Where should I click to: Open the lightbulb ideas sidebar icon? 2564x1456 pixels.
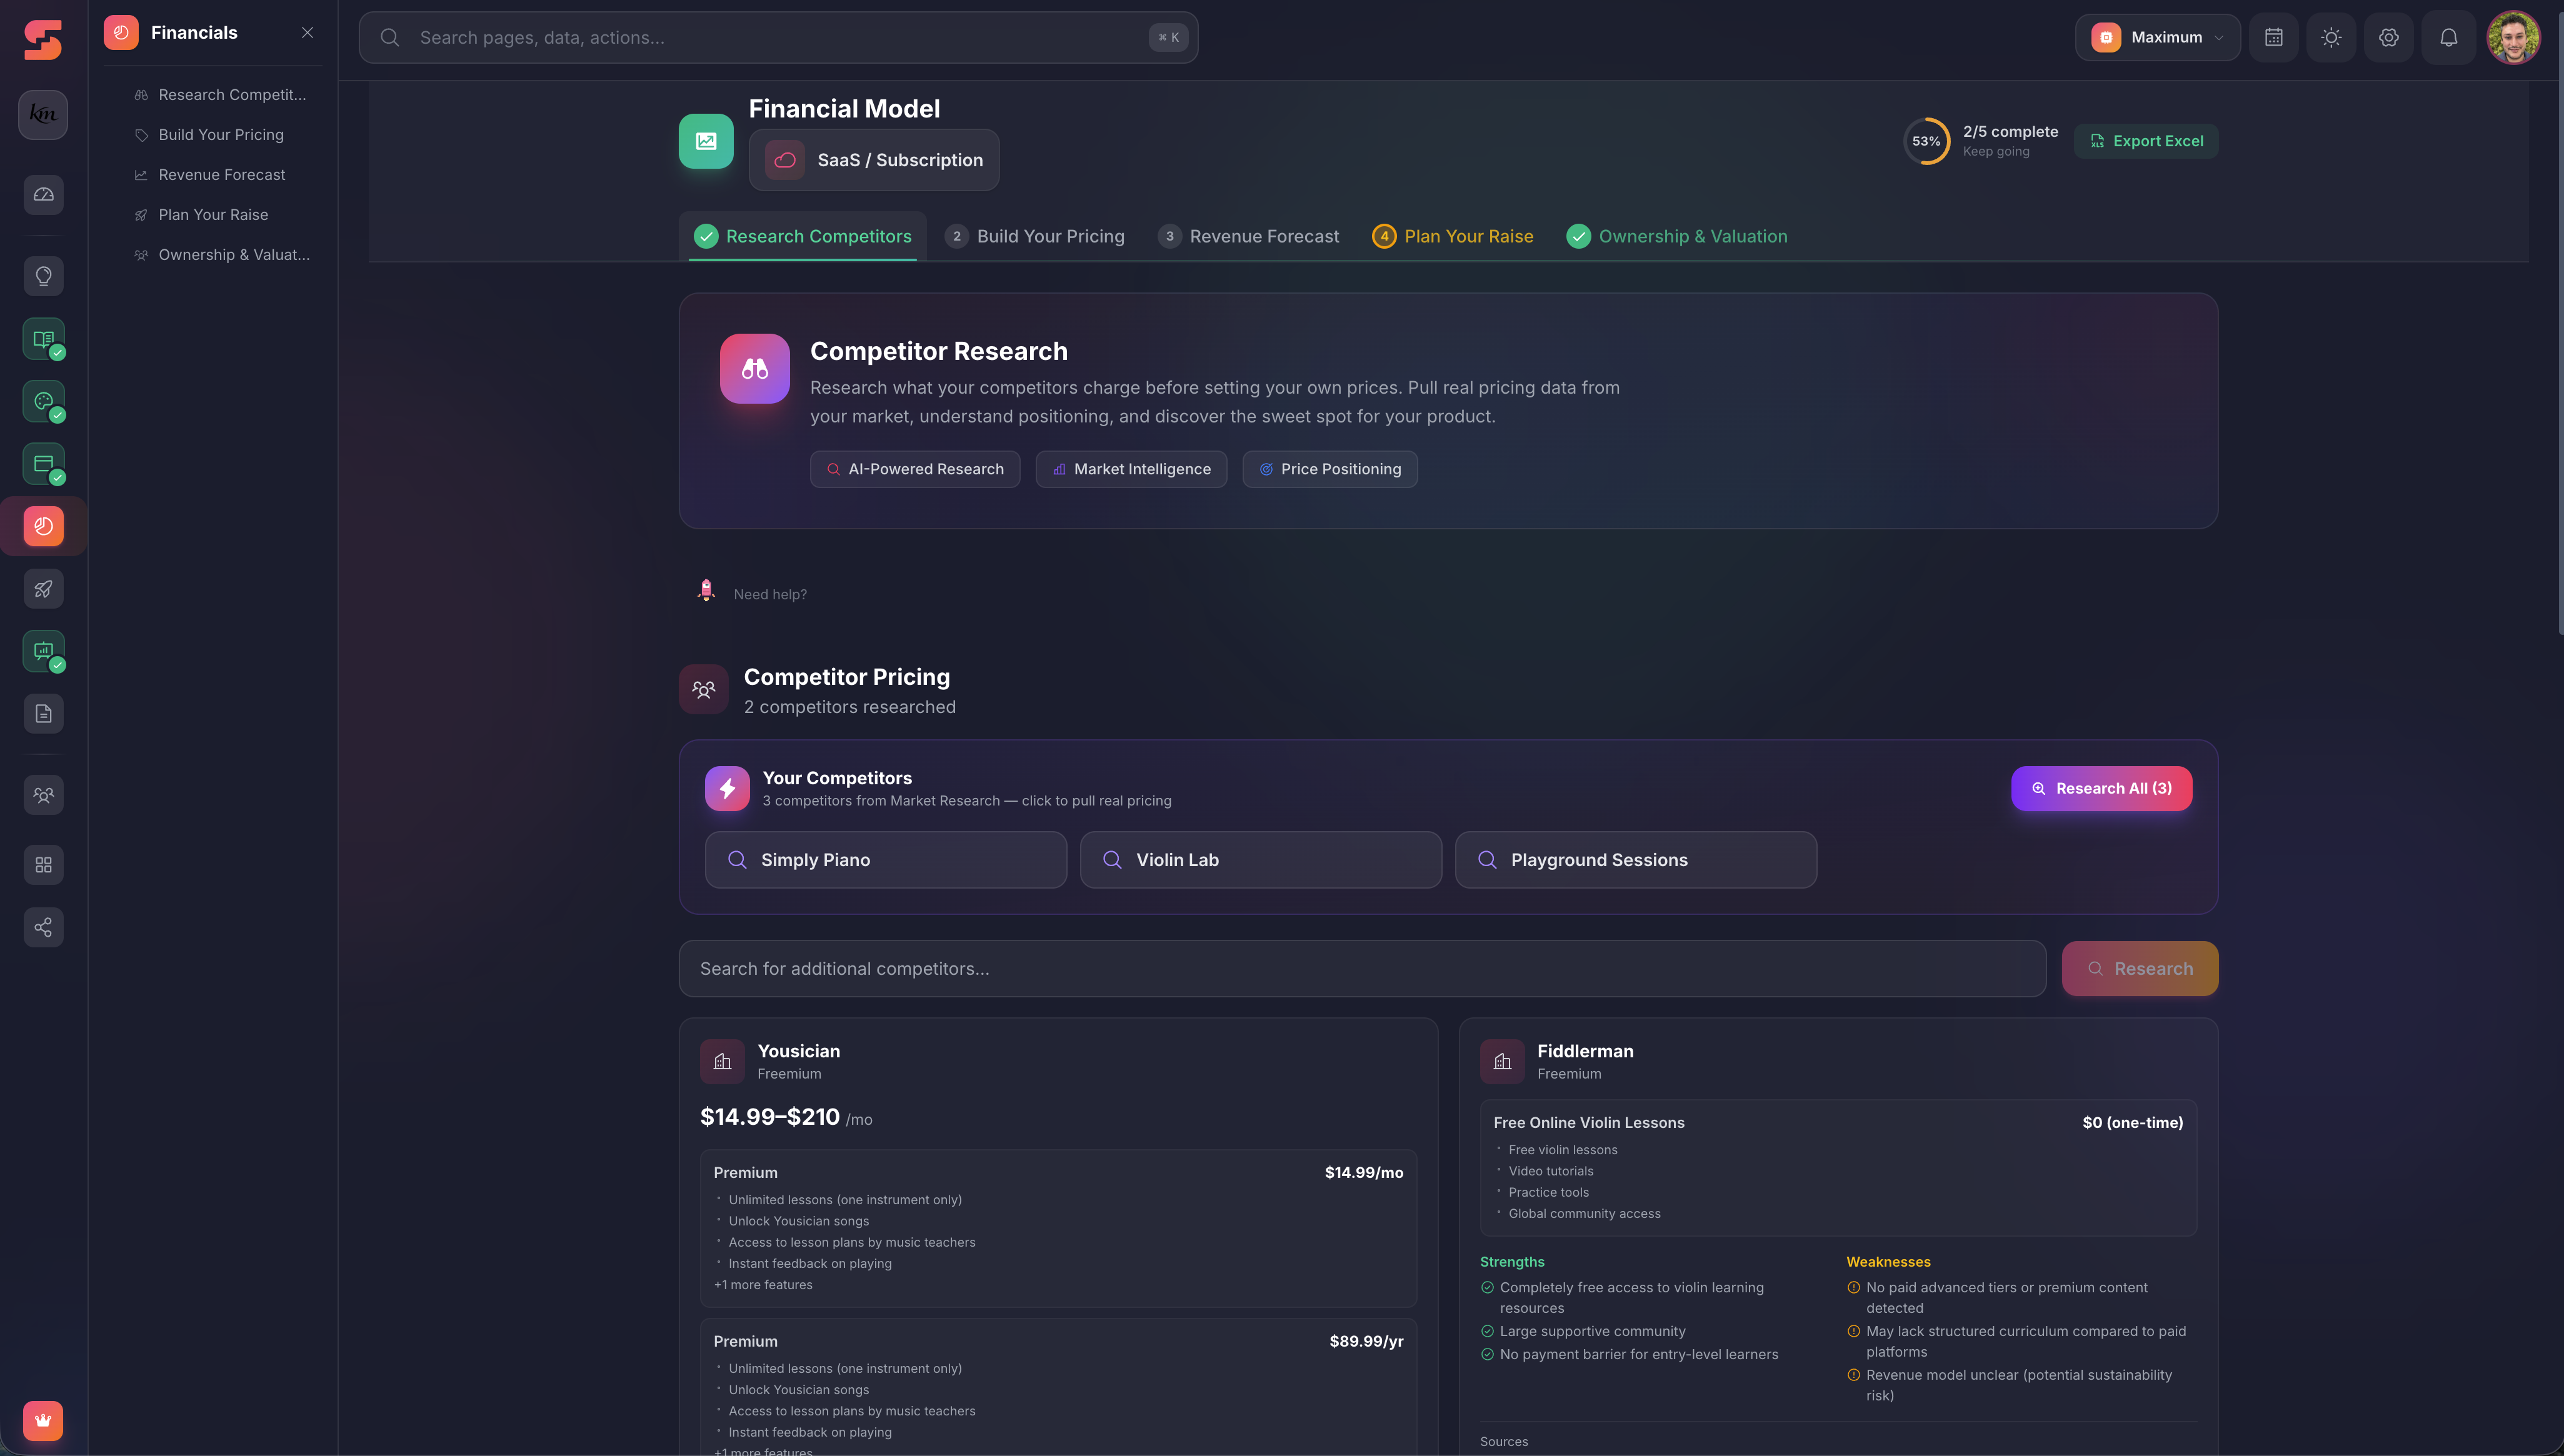(x=43, y=276)
